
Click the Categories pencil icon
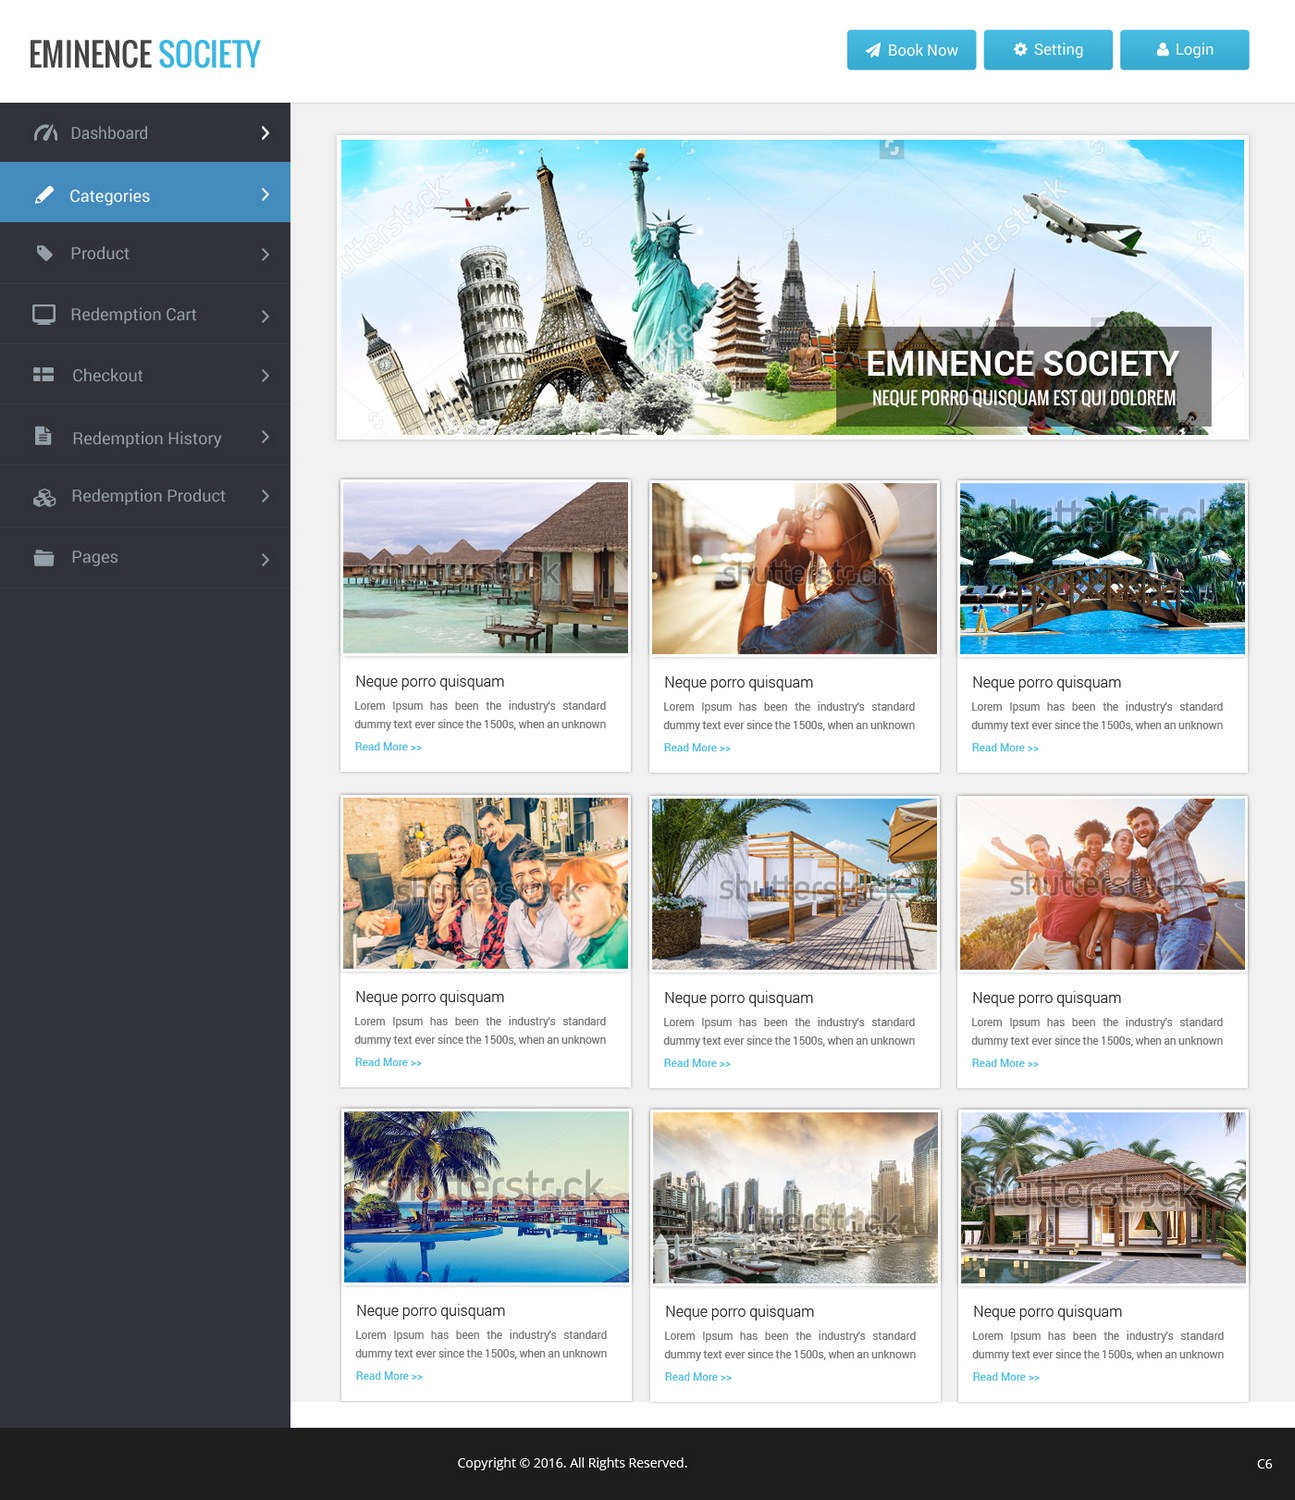coord(44,195)
